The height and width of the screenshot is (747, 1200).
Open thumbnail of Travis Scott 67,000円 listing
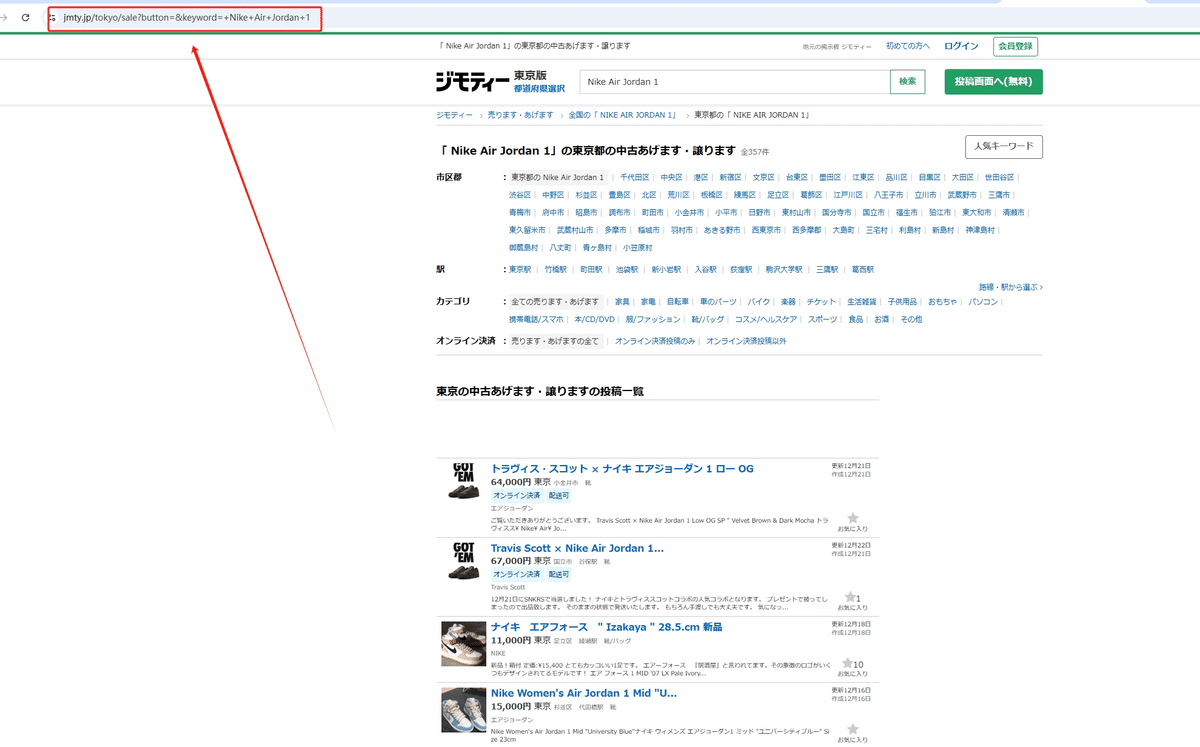[463, 561]
